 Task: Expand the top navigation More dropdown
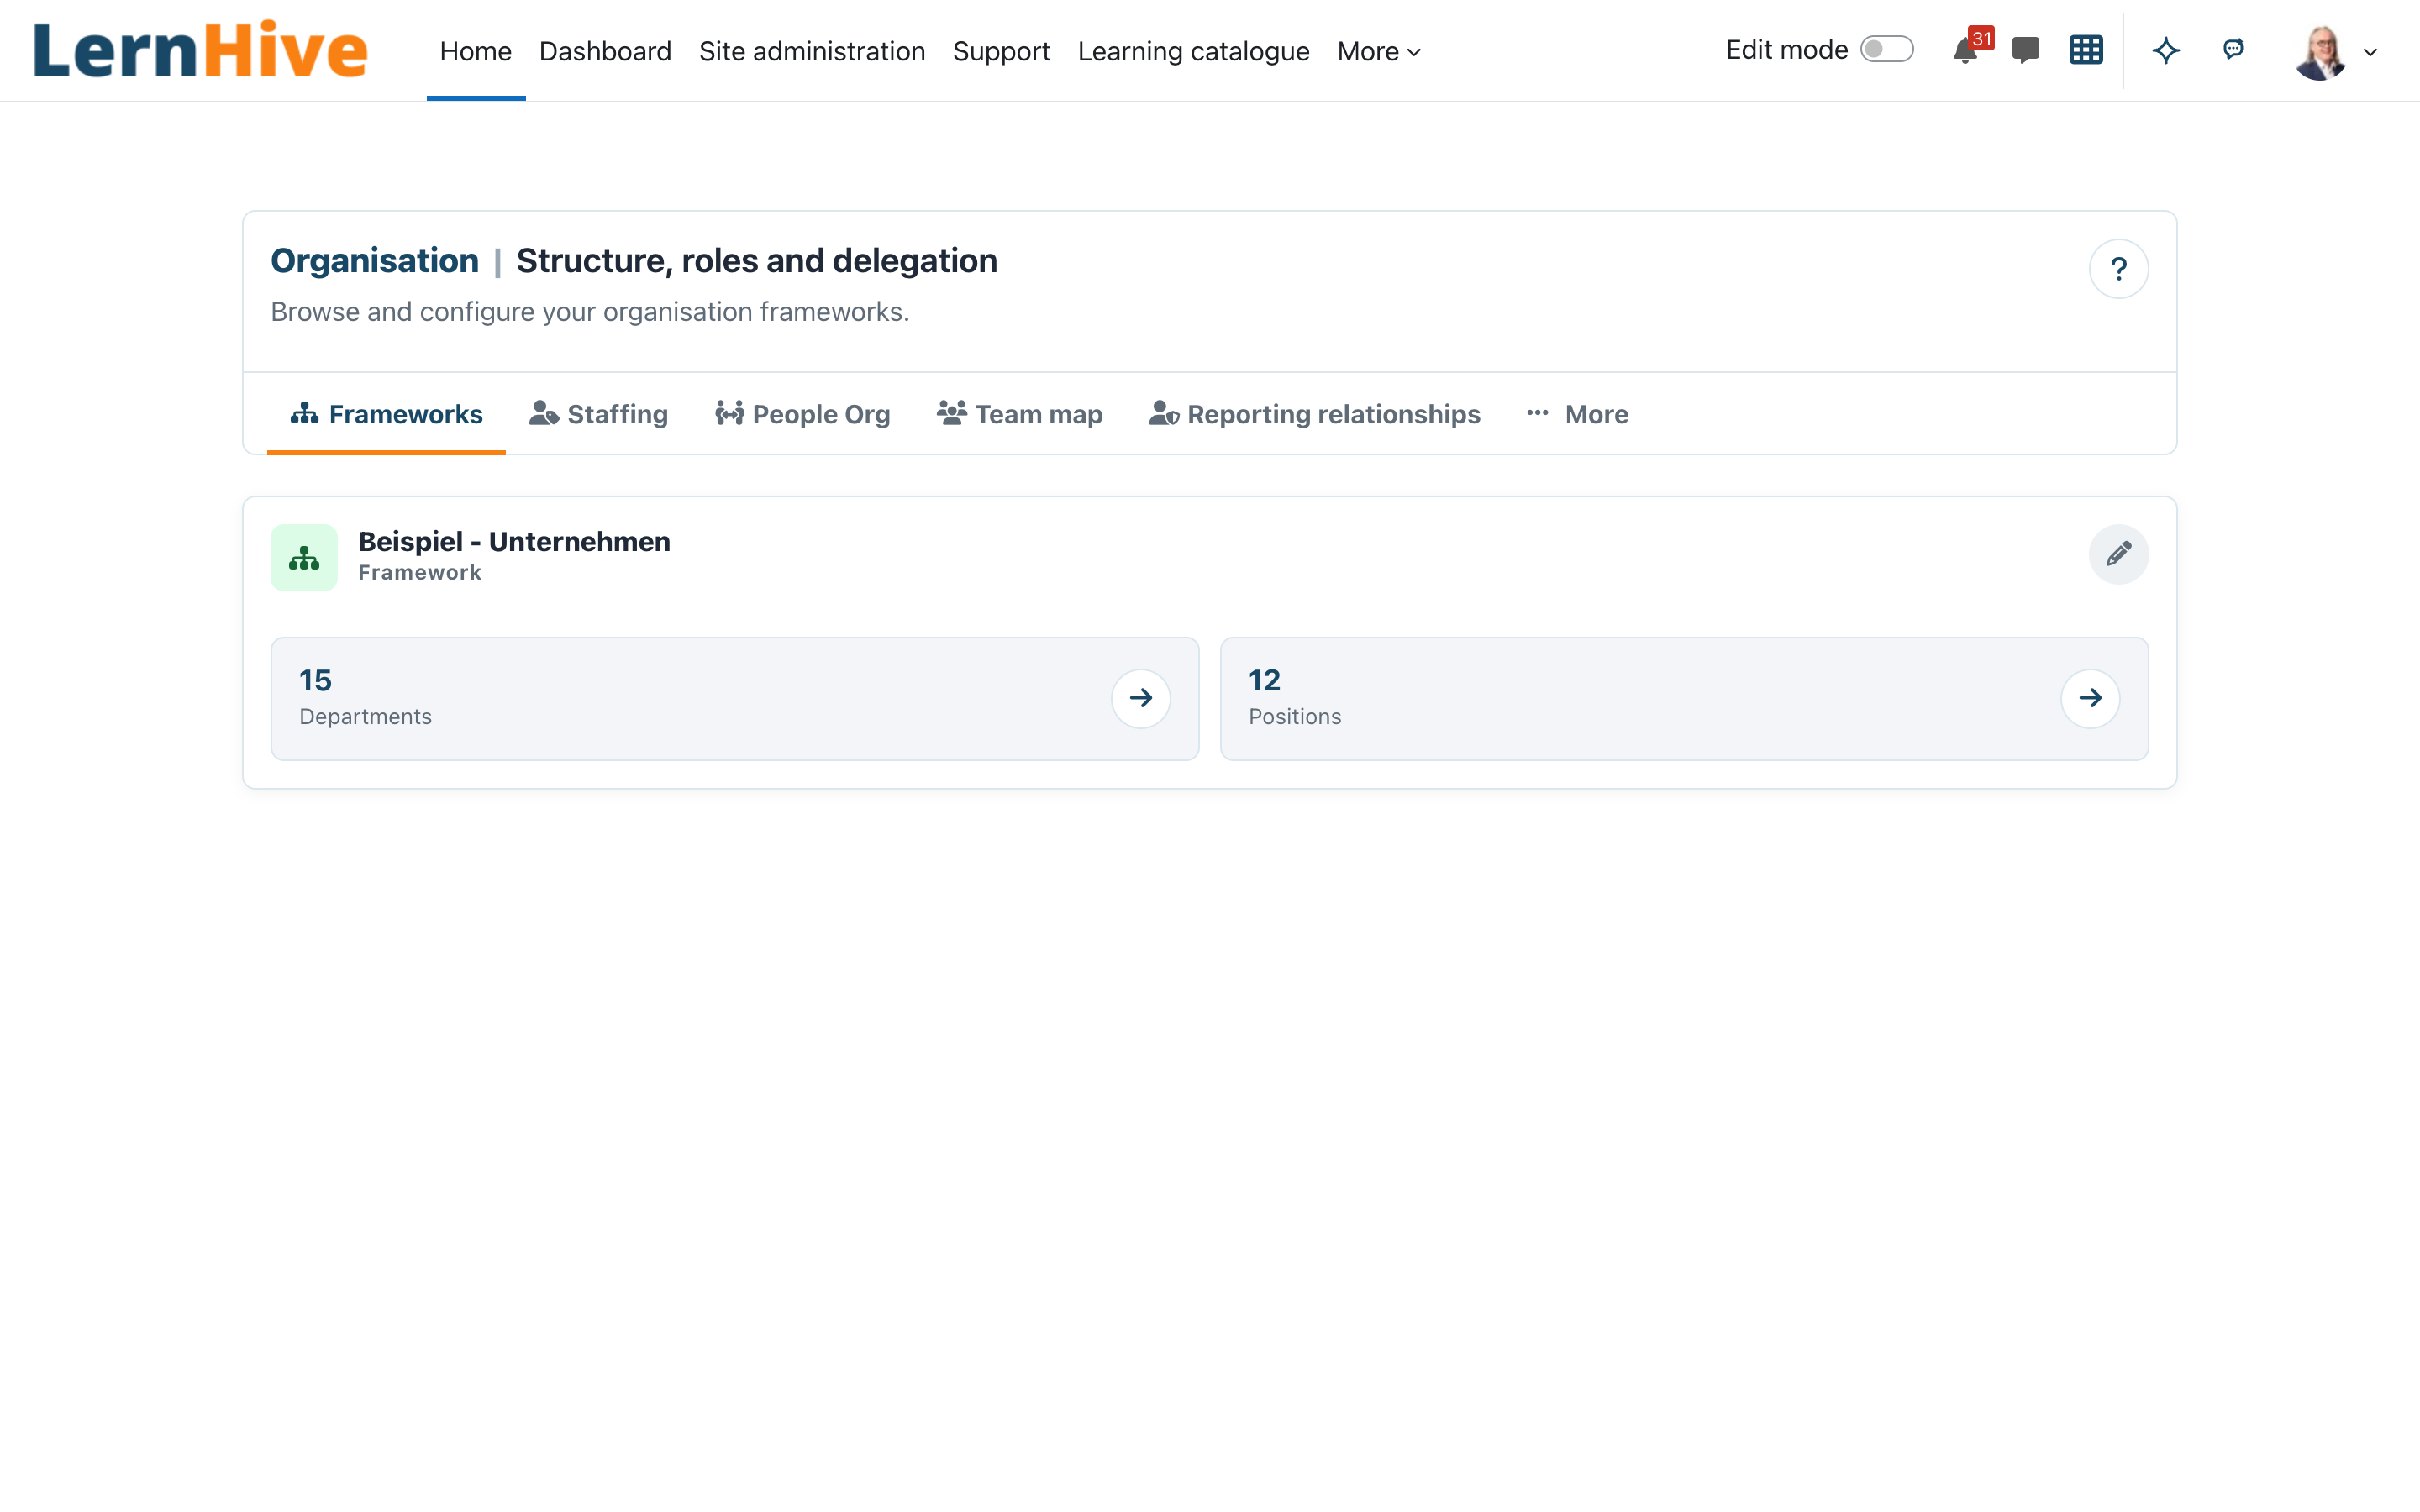tap(1379, 51)
